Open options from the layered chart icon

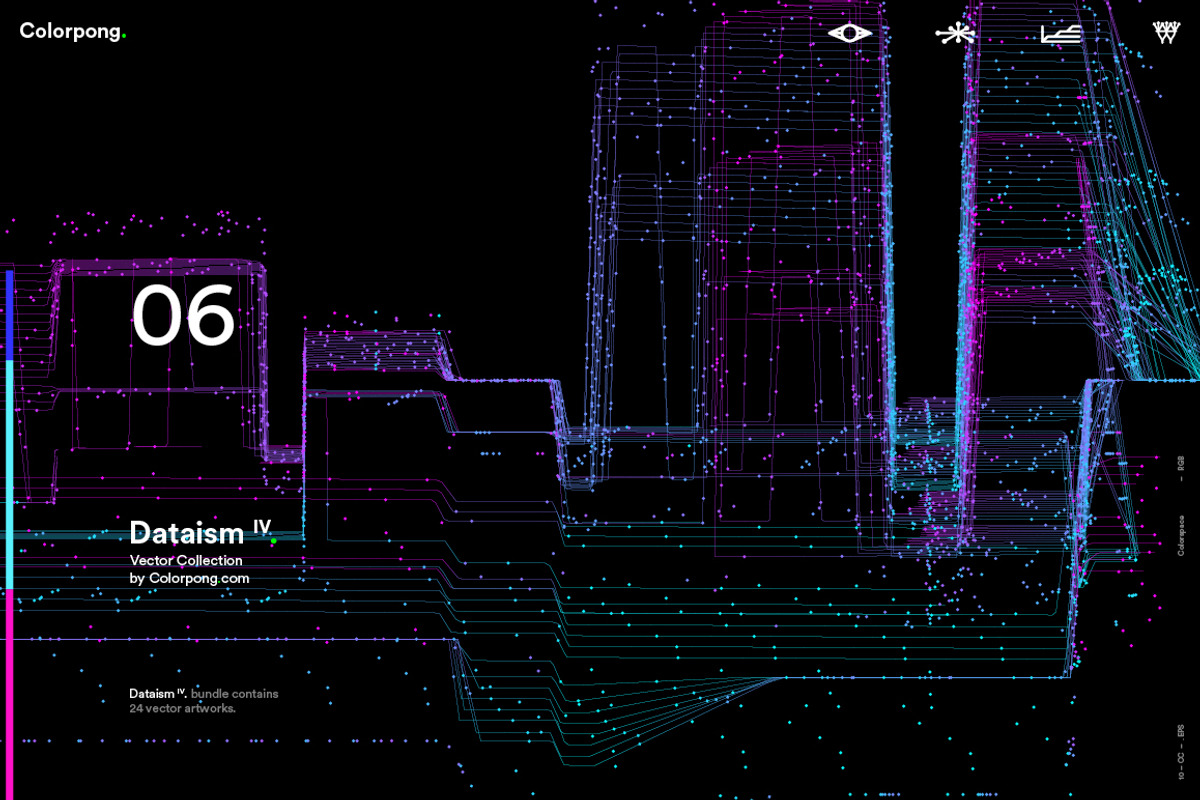click(1062, 32)
